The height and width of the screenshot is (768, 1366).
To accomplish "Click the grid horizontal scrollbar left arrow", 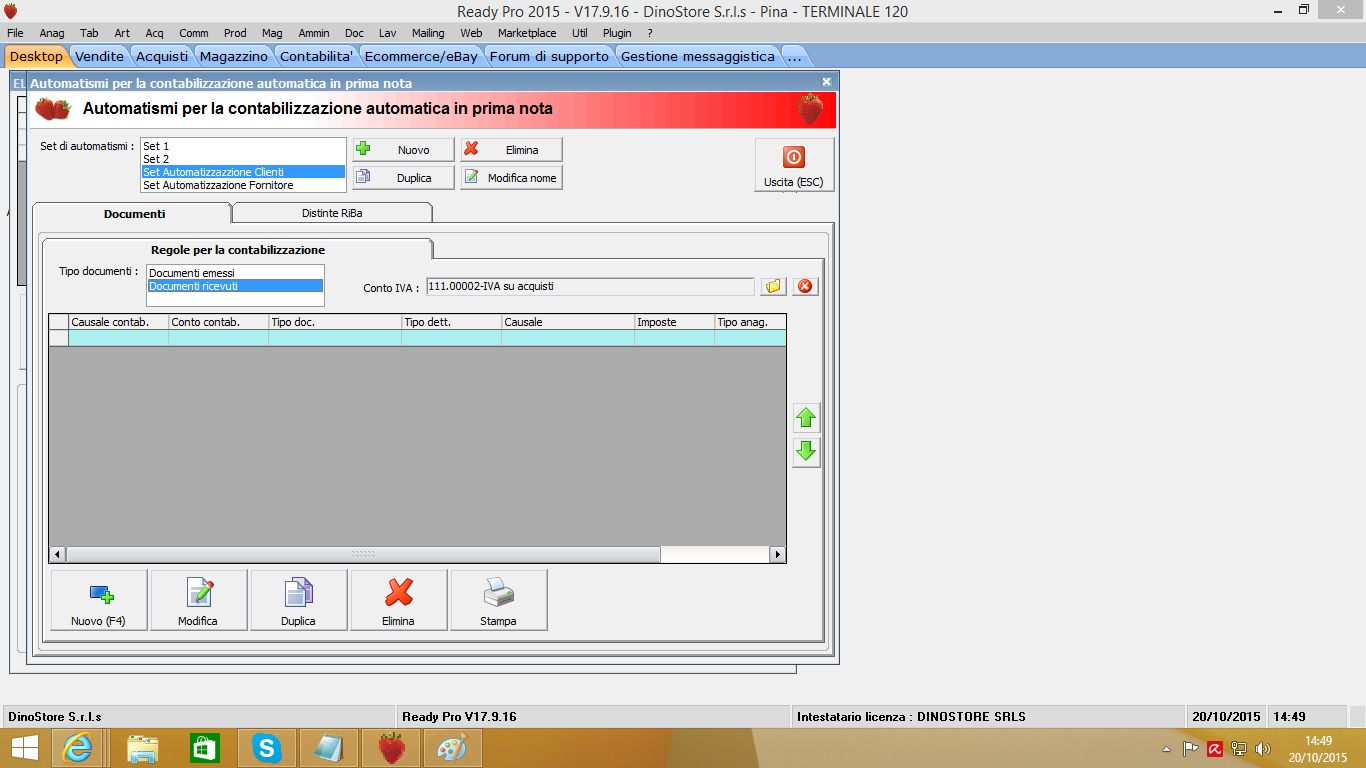I will [57, 554].
